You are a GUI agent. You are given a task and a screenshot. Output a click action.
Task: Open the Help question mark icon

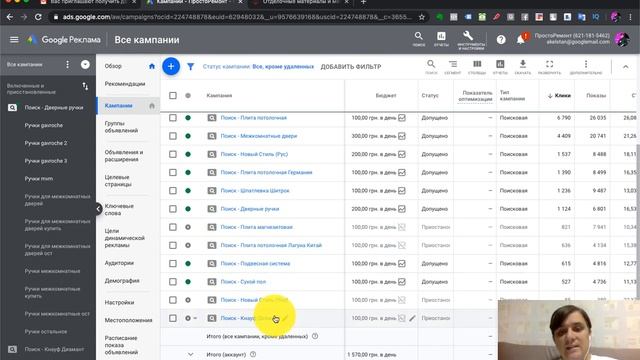tap(501, 40)
